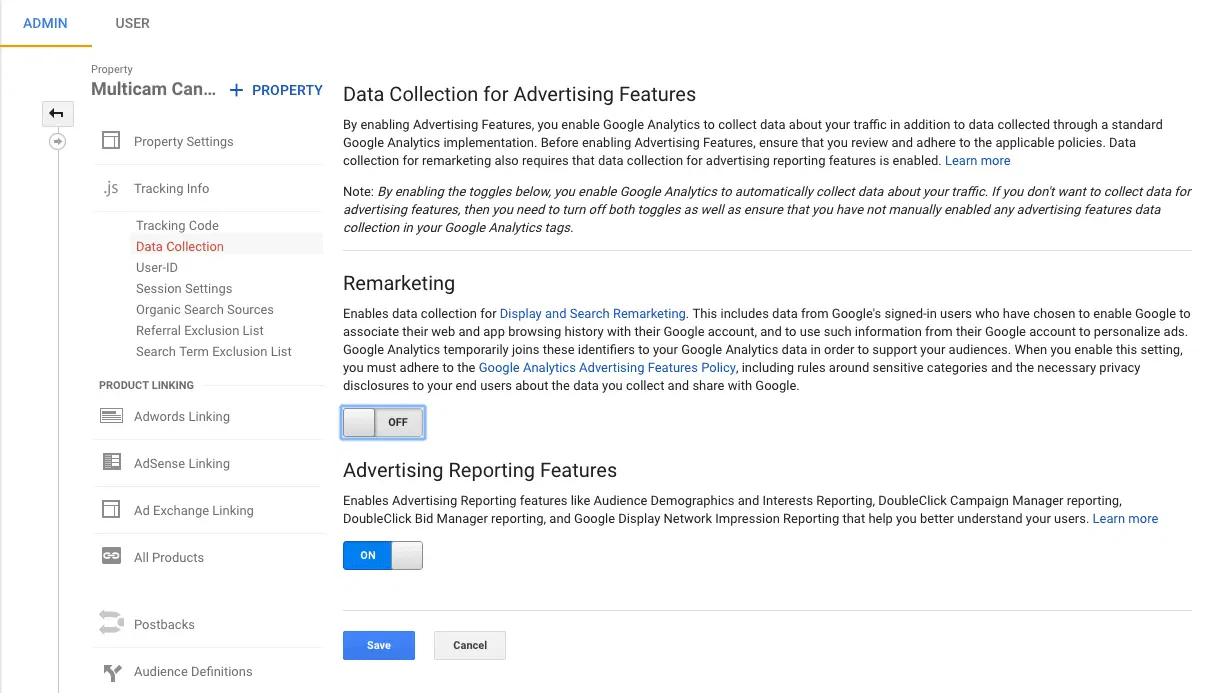Open Audience Definitions
Viewport: 1212px width, 693px height.
(x=193, y=671)
